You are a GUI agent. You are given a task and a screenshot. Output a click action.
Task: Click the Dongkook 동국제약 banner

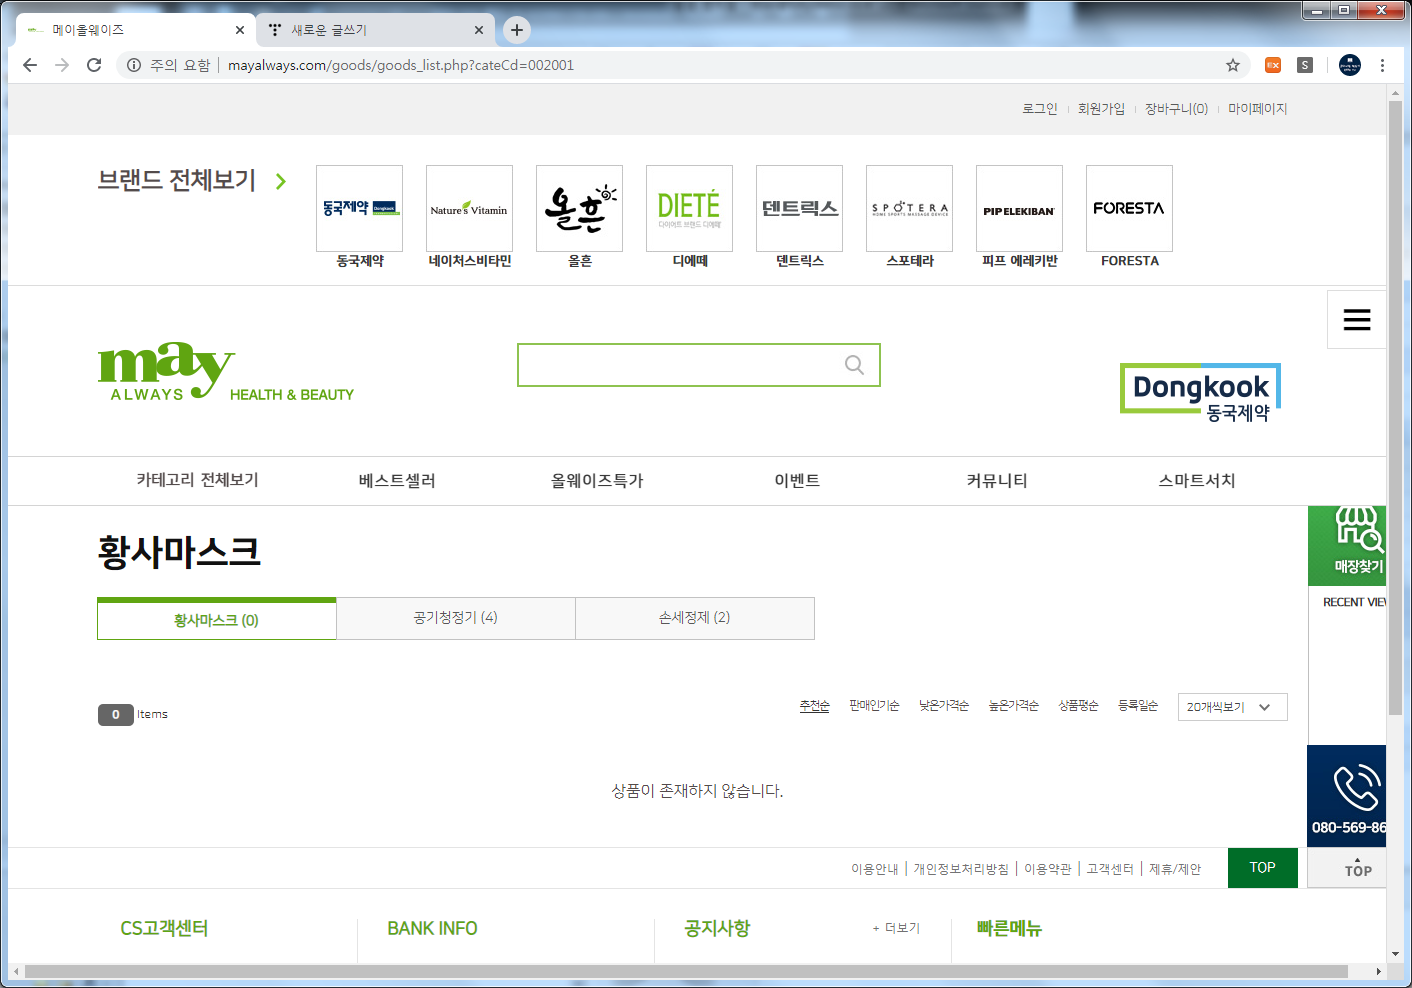(x=1200, y=393)
